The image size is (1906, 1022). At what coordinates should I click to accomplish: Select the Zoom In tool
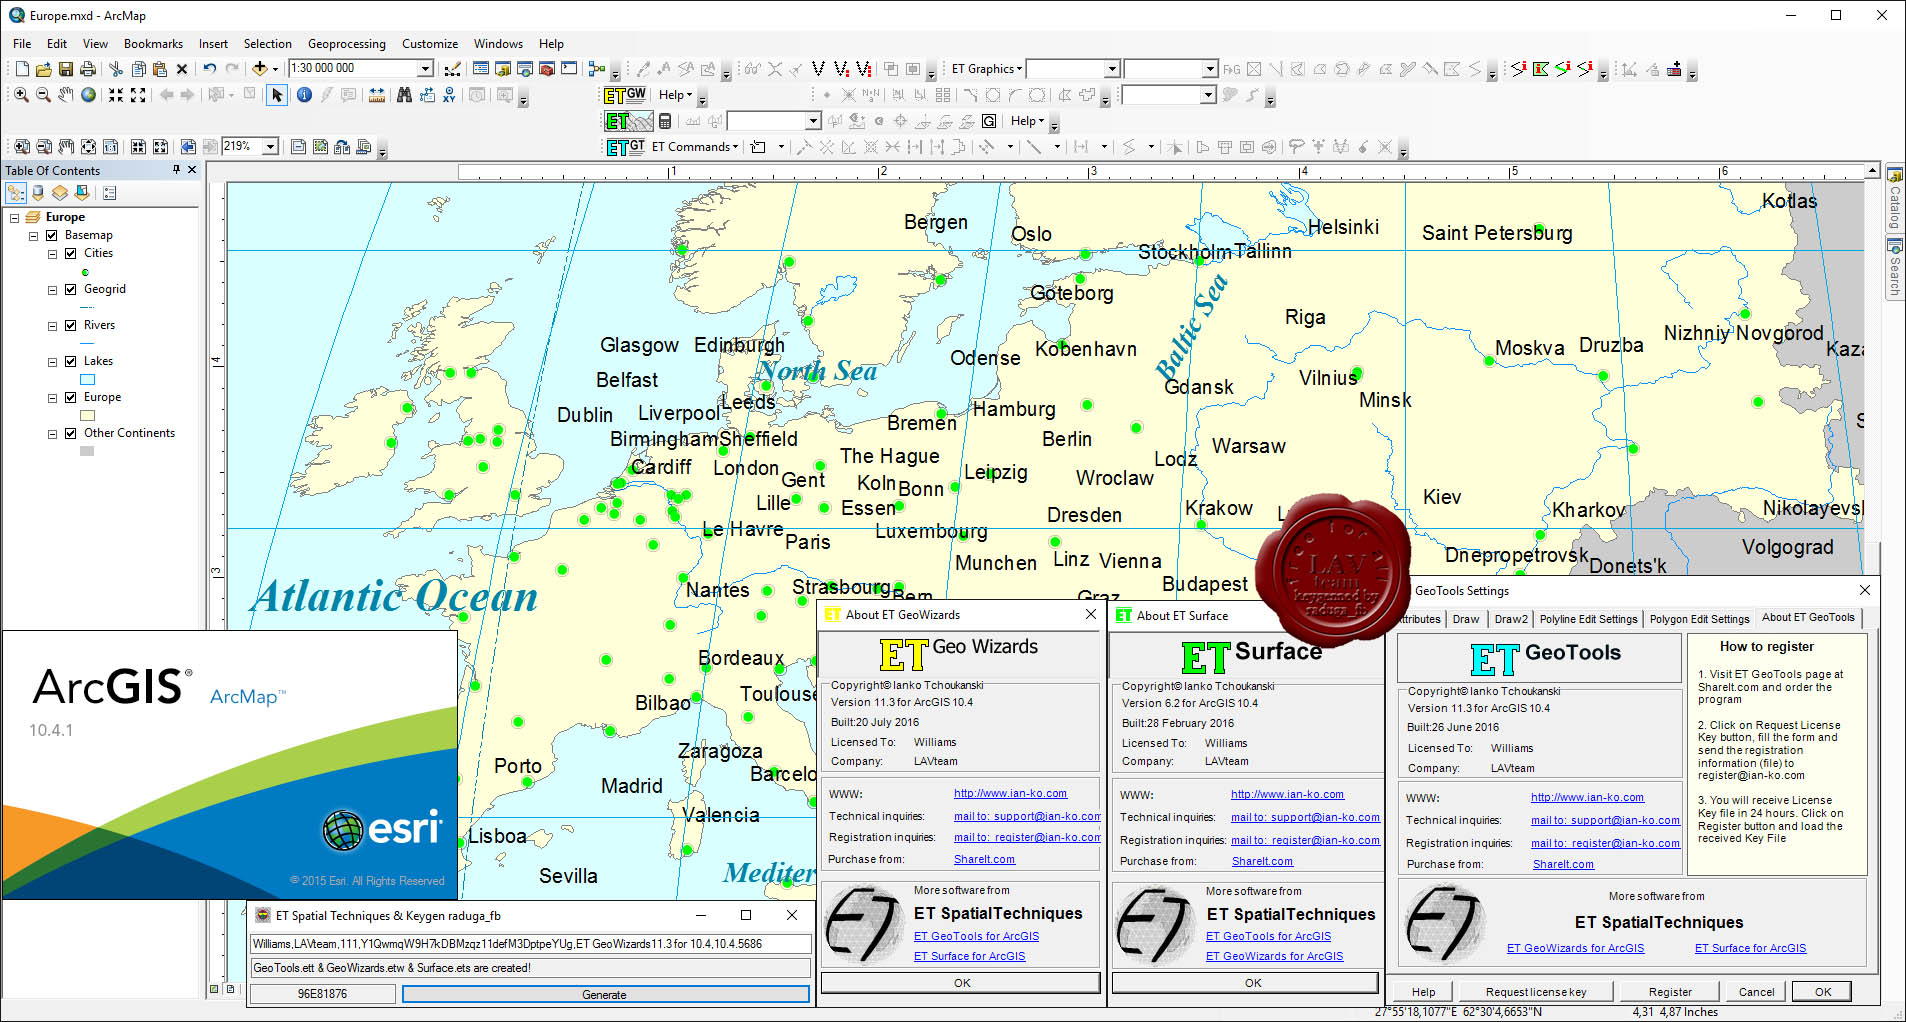[x=21, y=95]
